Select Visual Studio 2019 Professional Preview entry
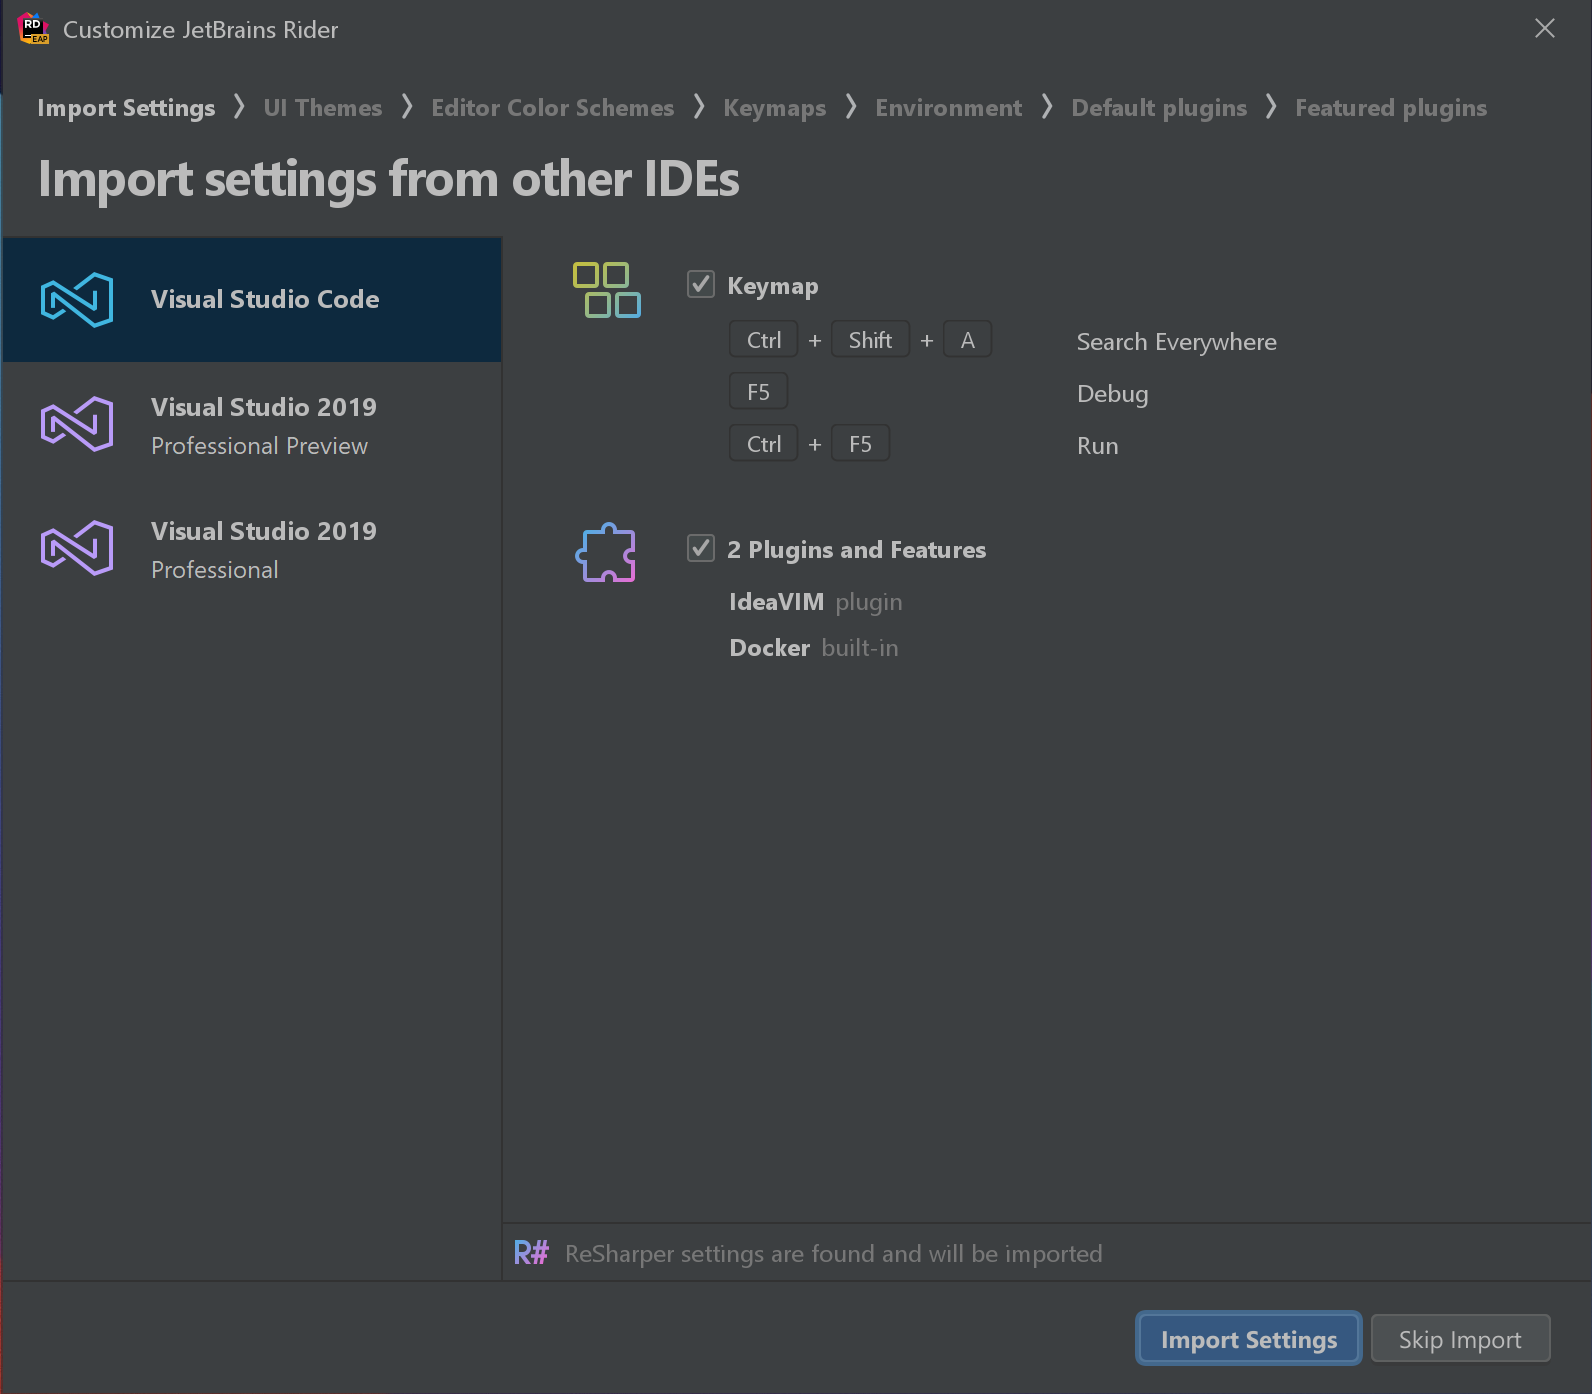 252,424
